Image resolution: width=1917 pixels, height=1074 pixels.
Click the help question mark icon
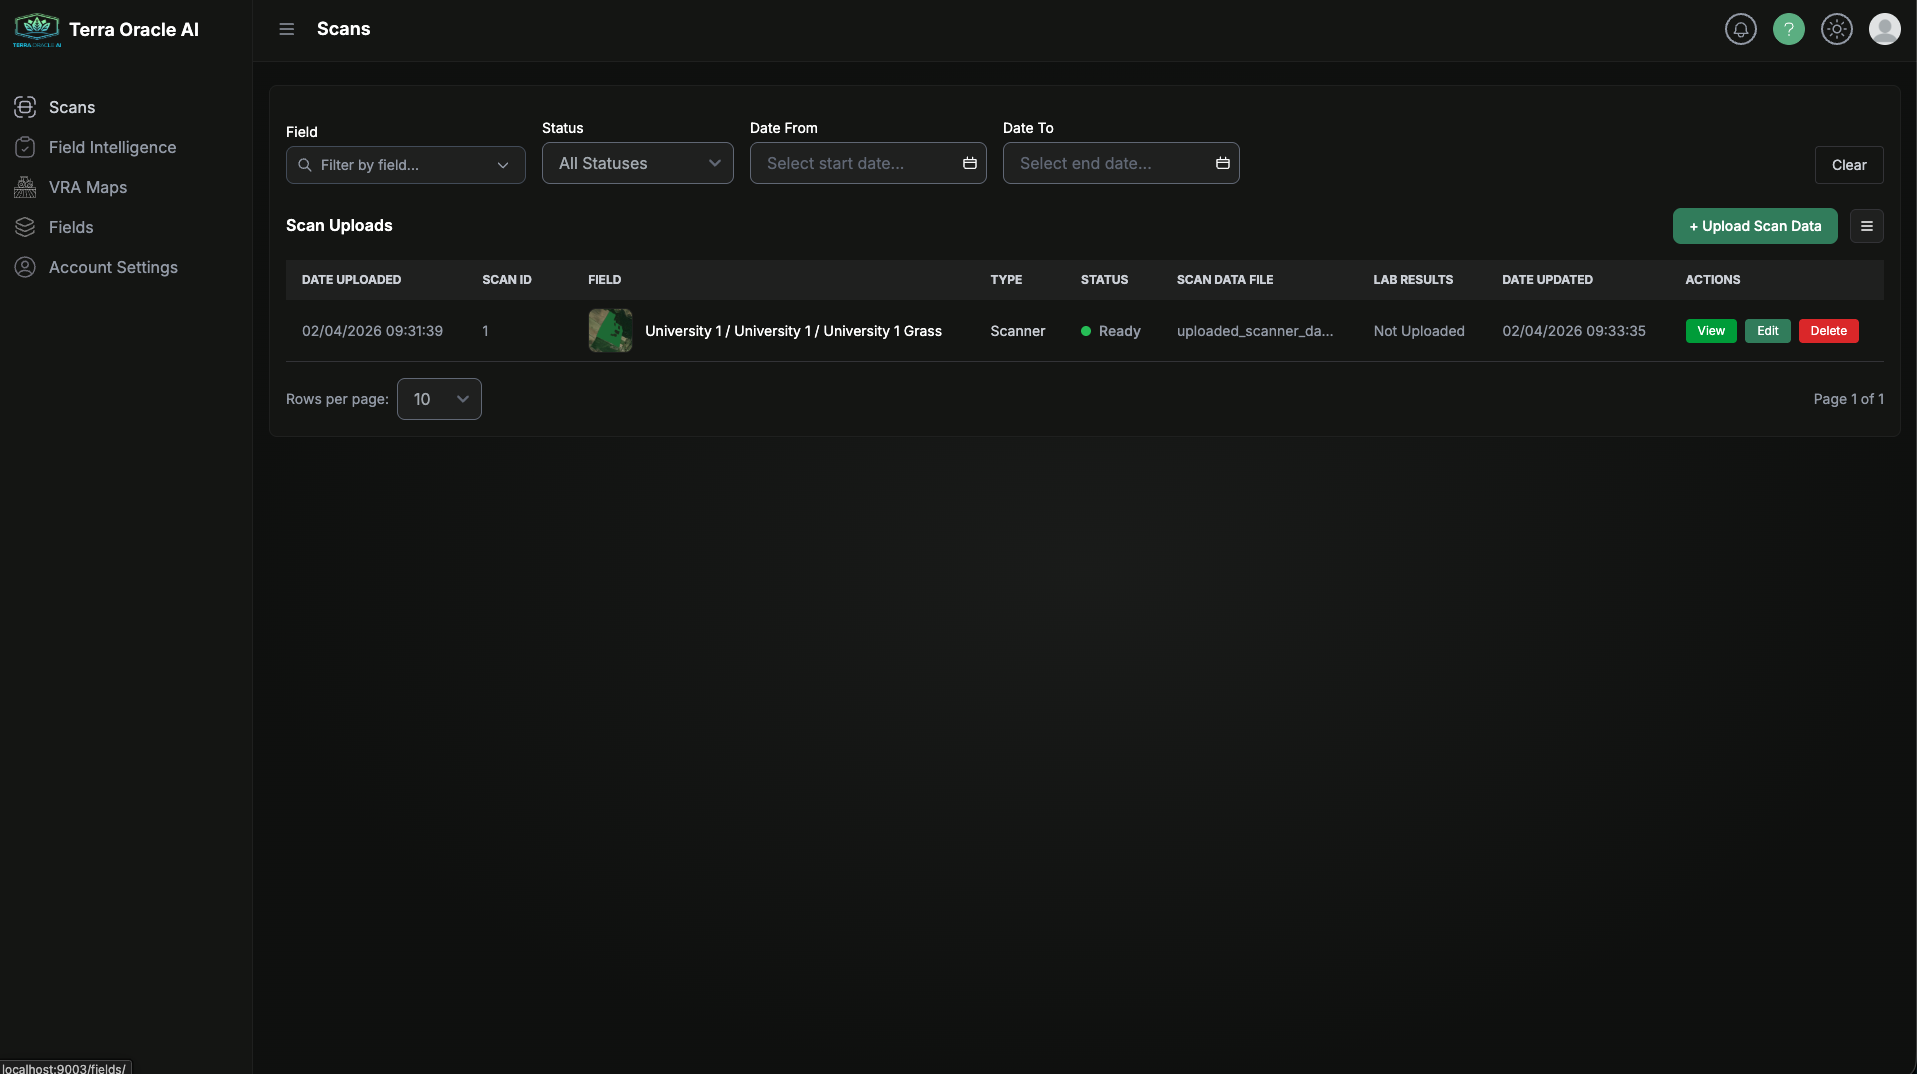click(1789, 29)
